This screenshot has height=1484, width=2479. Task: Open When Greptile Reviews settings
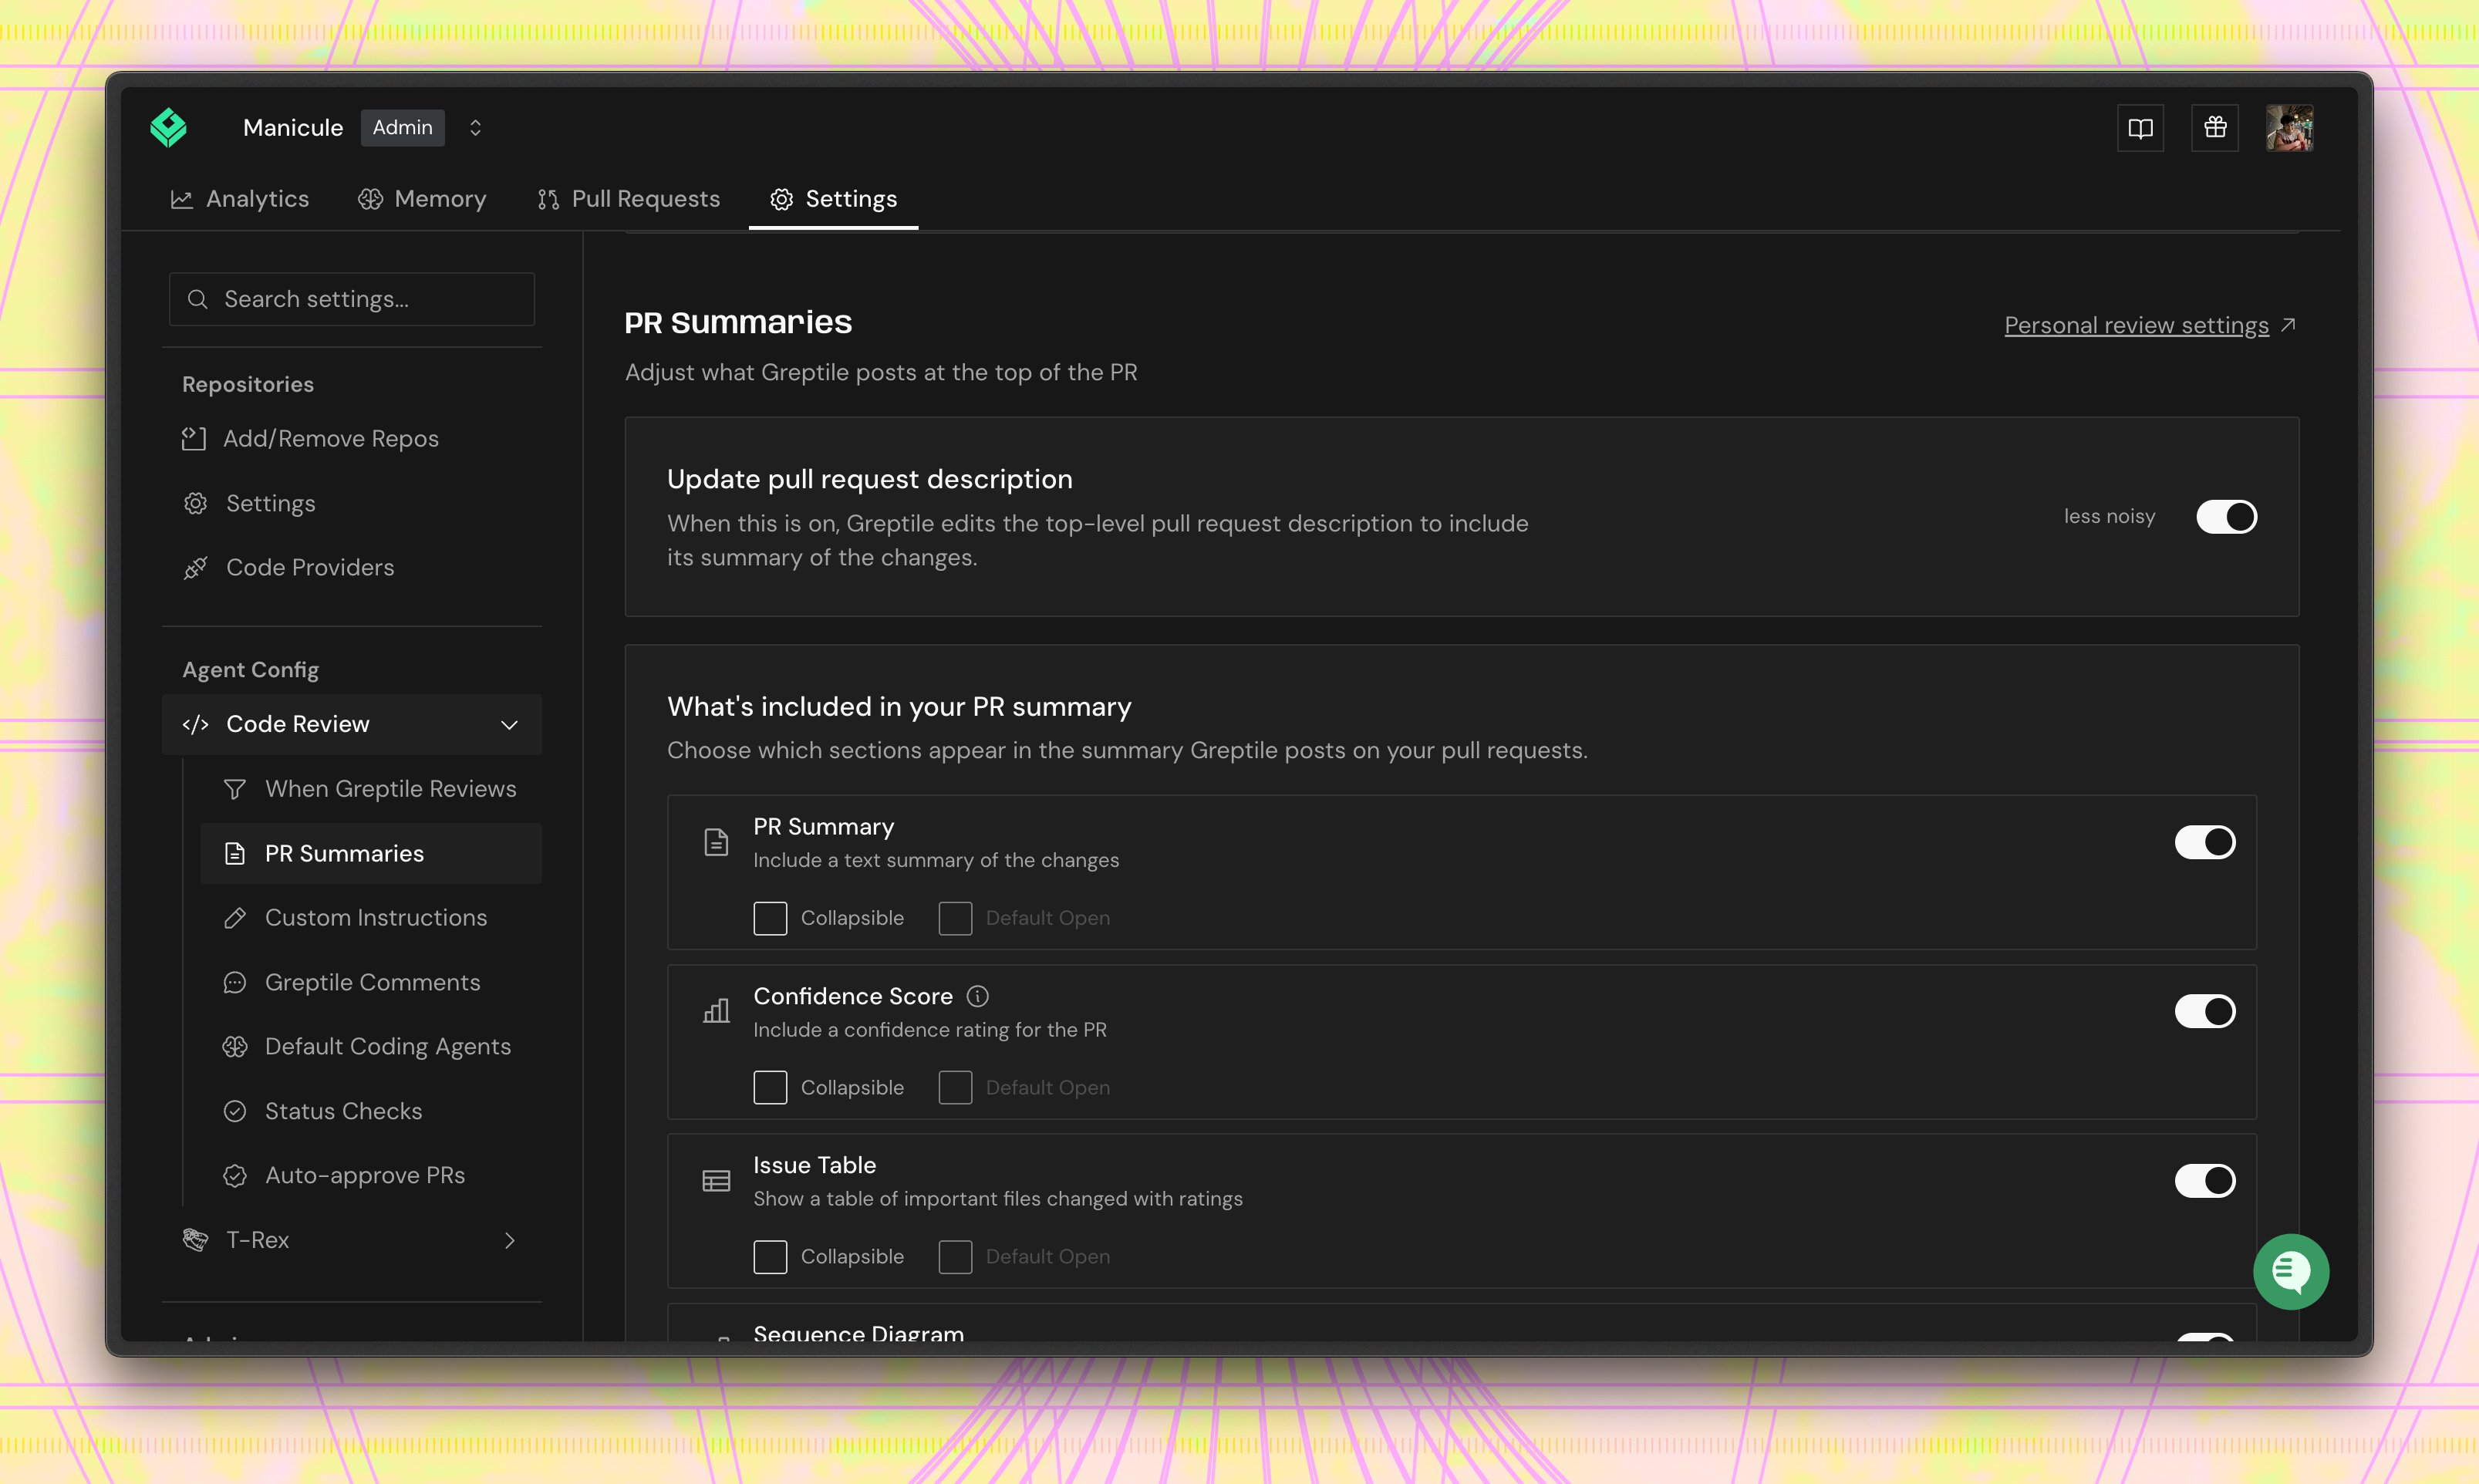pos(371,789)
